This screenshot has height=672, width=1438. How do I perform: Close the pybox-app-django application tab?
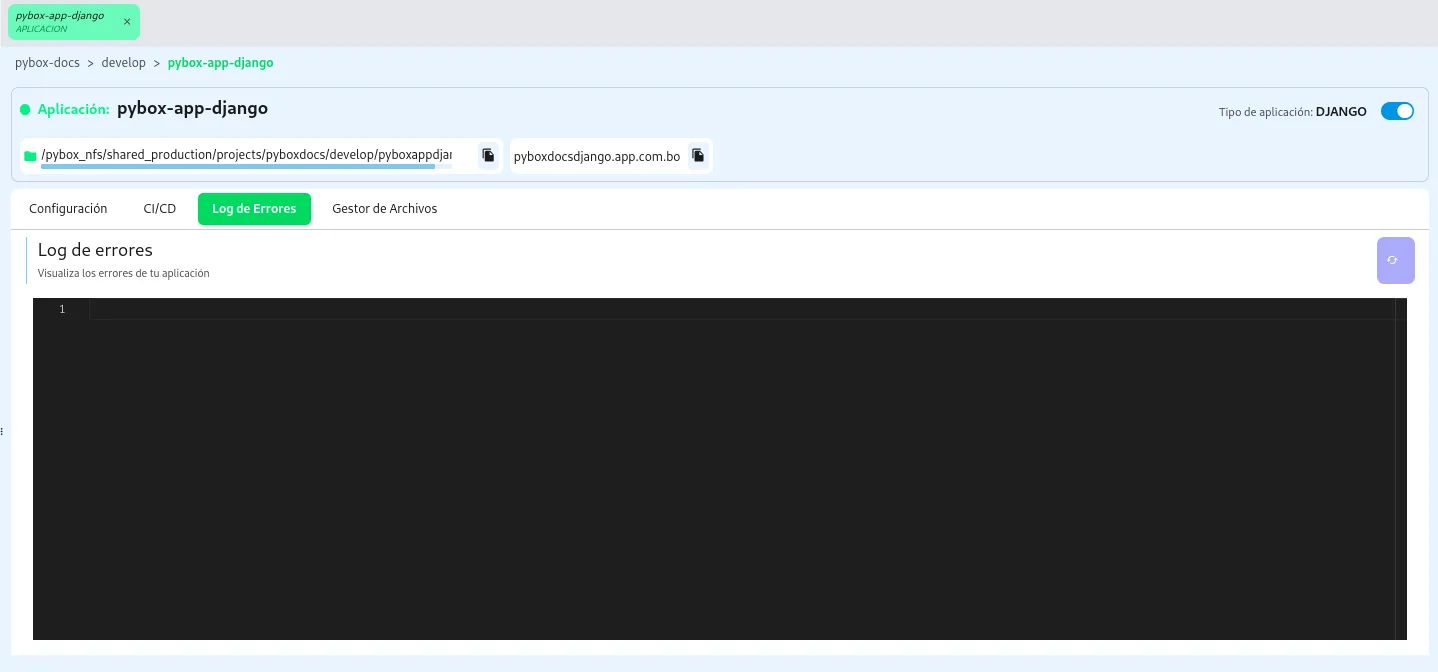127,22
